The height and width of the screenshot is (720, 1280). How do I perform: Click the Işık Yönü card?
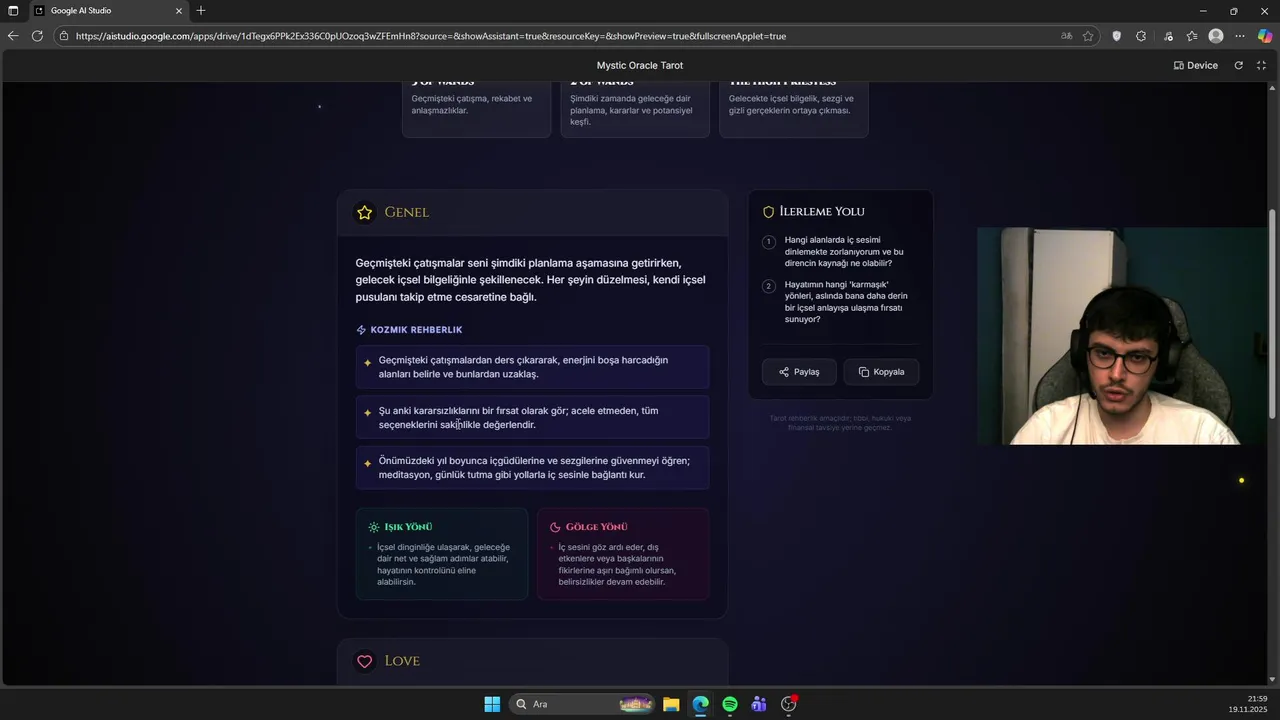[442, 554]
